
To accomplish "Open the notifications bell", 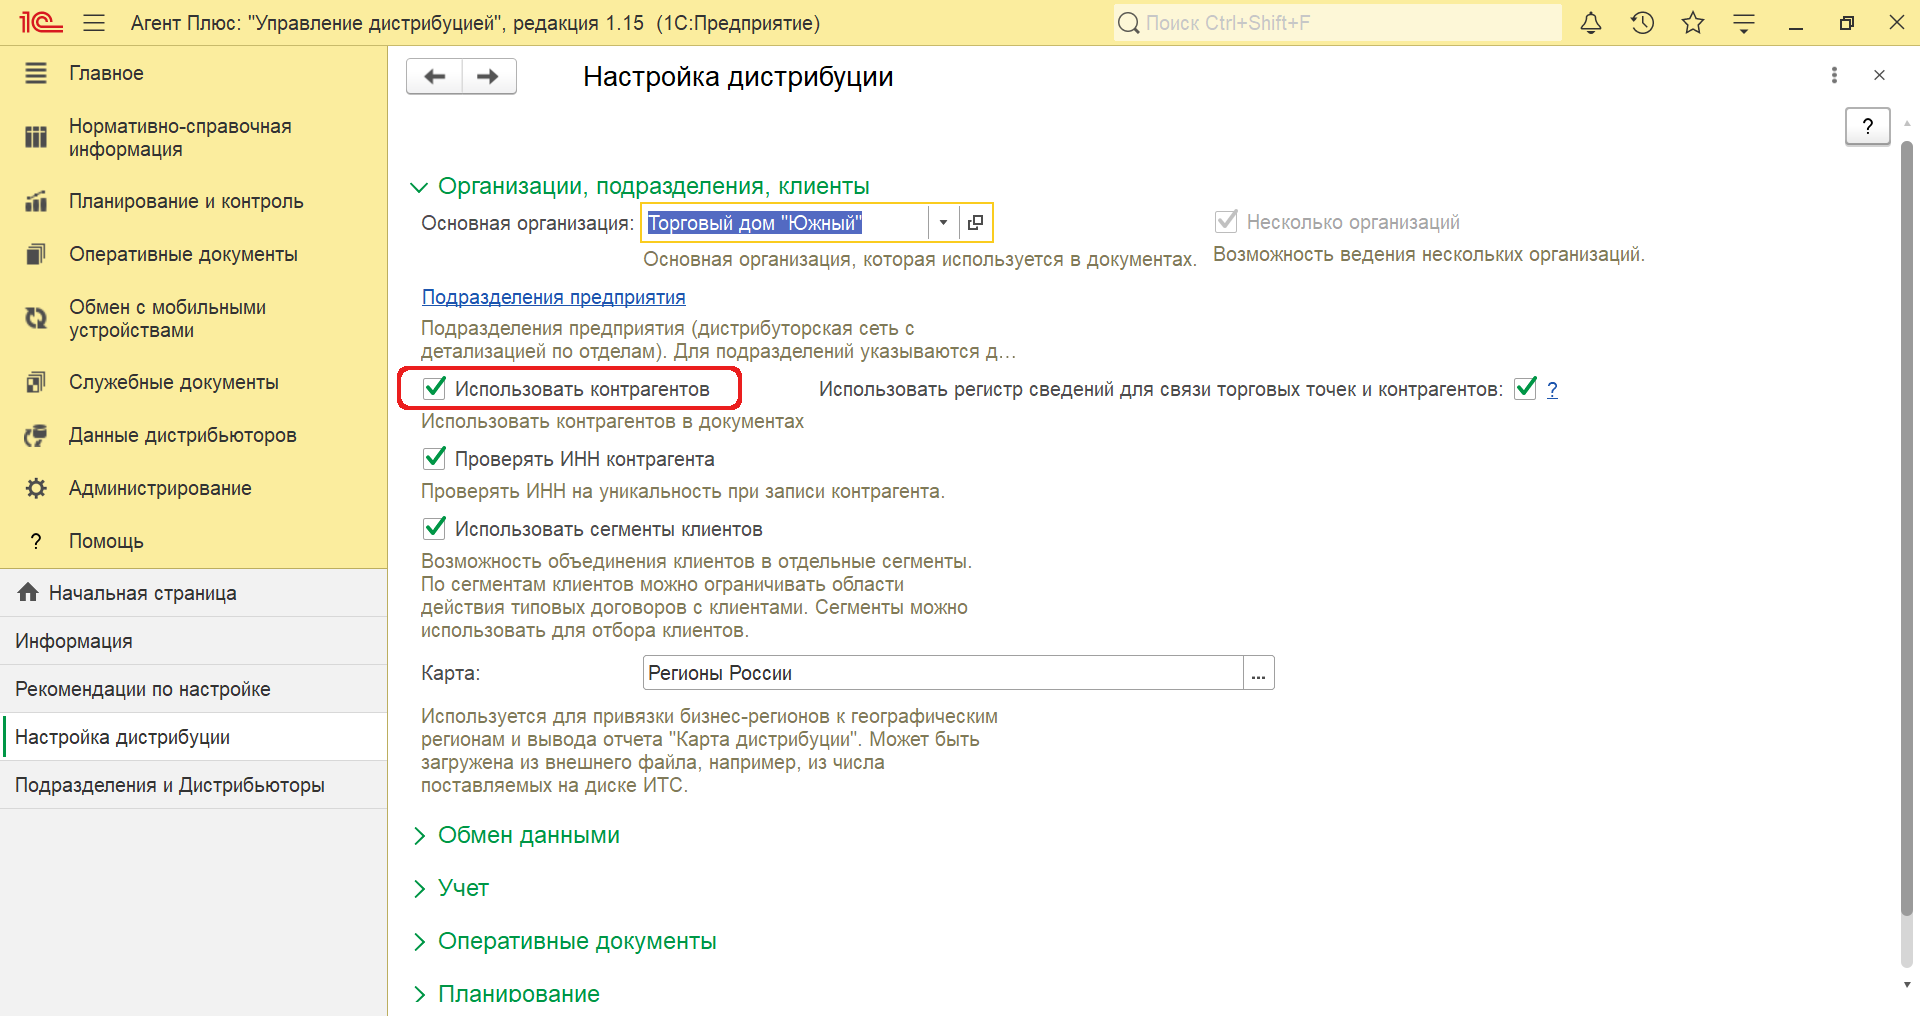I will [x=1591, y=22].
